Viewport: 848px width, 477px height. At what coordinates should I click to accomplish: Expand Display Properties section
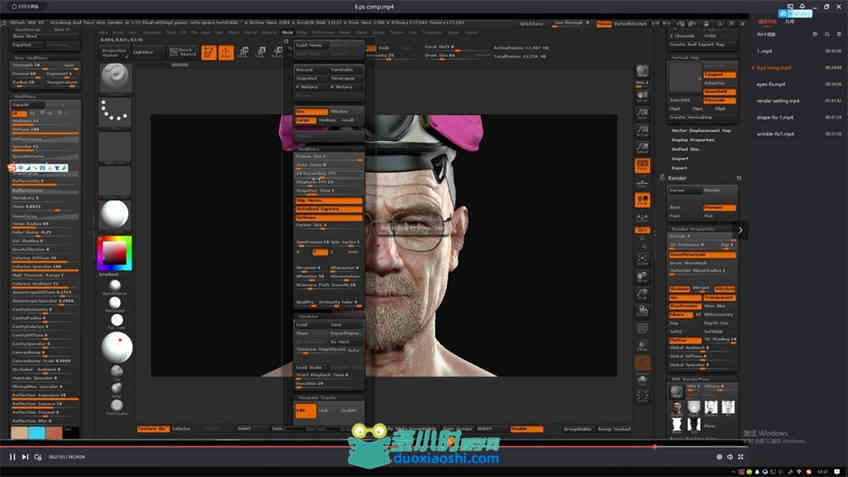pos(693,140)
